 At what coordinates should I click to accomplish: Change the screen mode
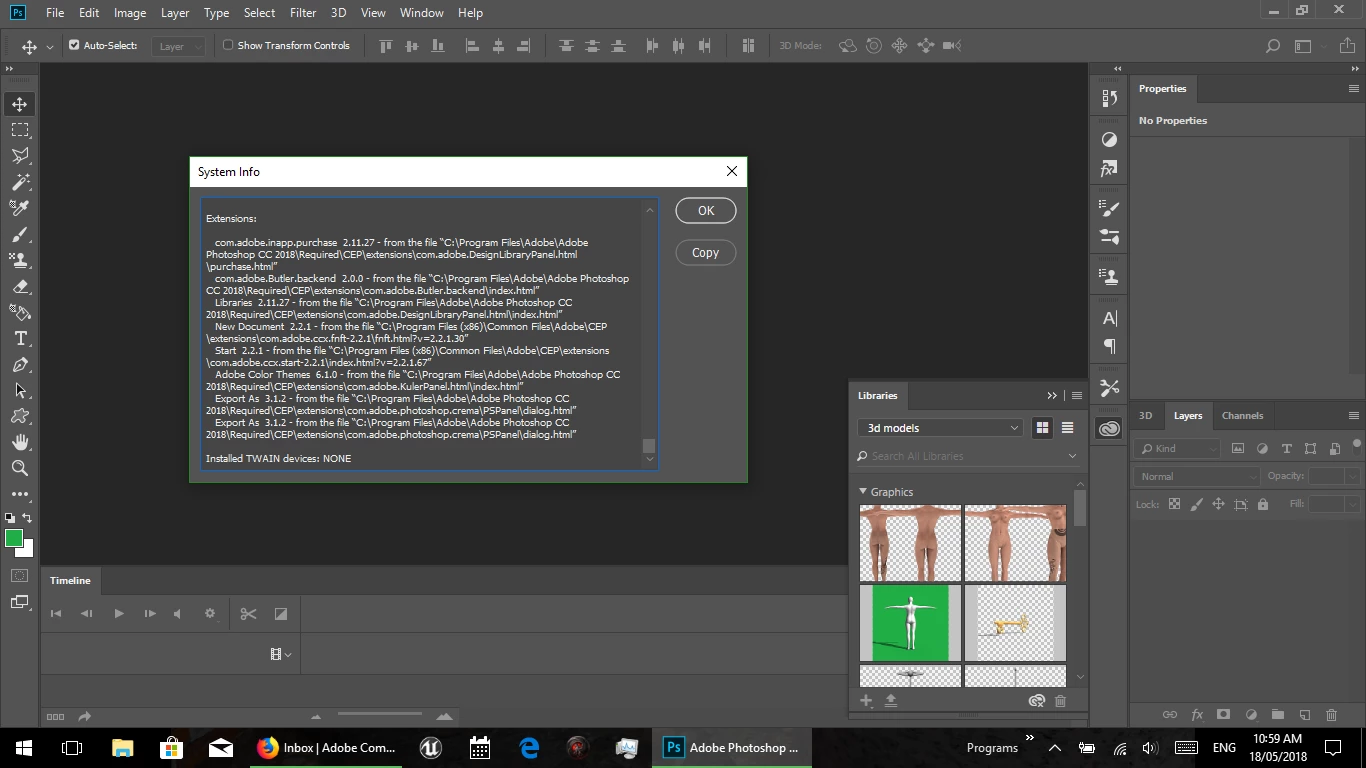[20, 602]
